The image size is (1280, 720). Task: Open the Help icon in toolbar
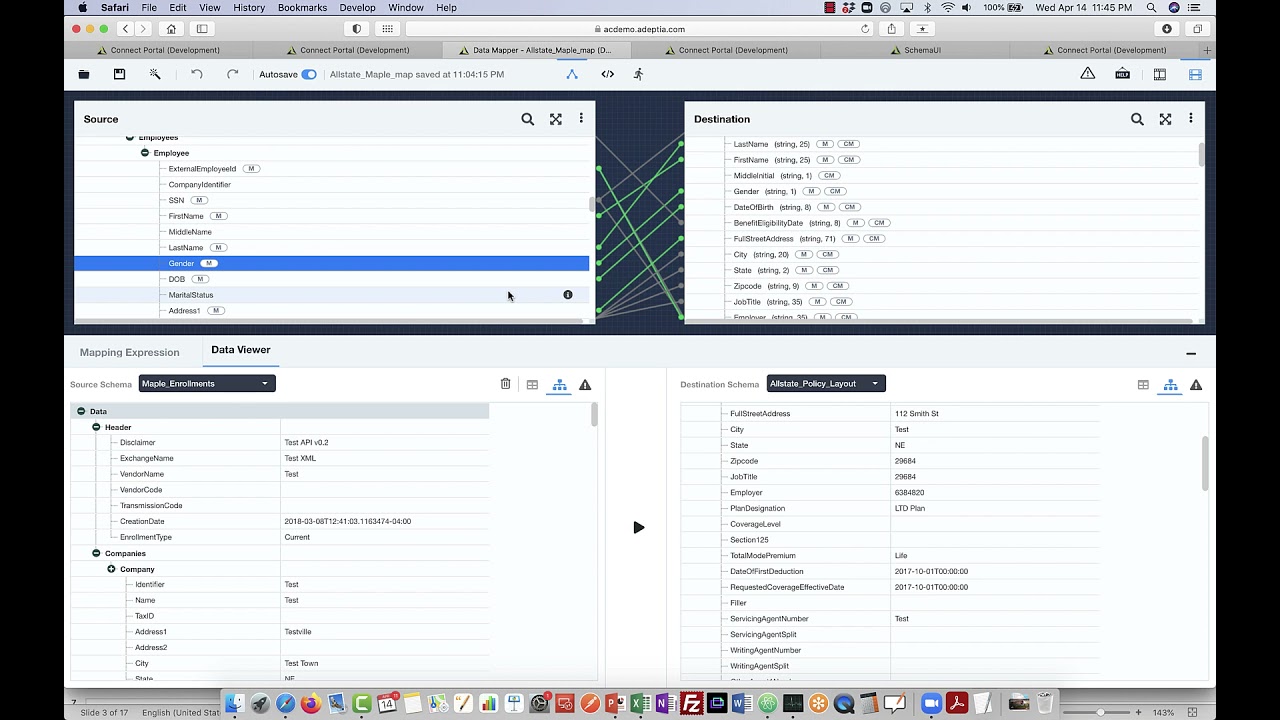[x=1123, y=74]
